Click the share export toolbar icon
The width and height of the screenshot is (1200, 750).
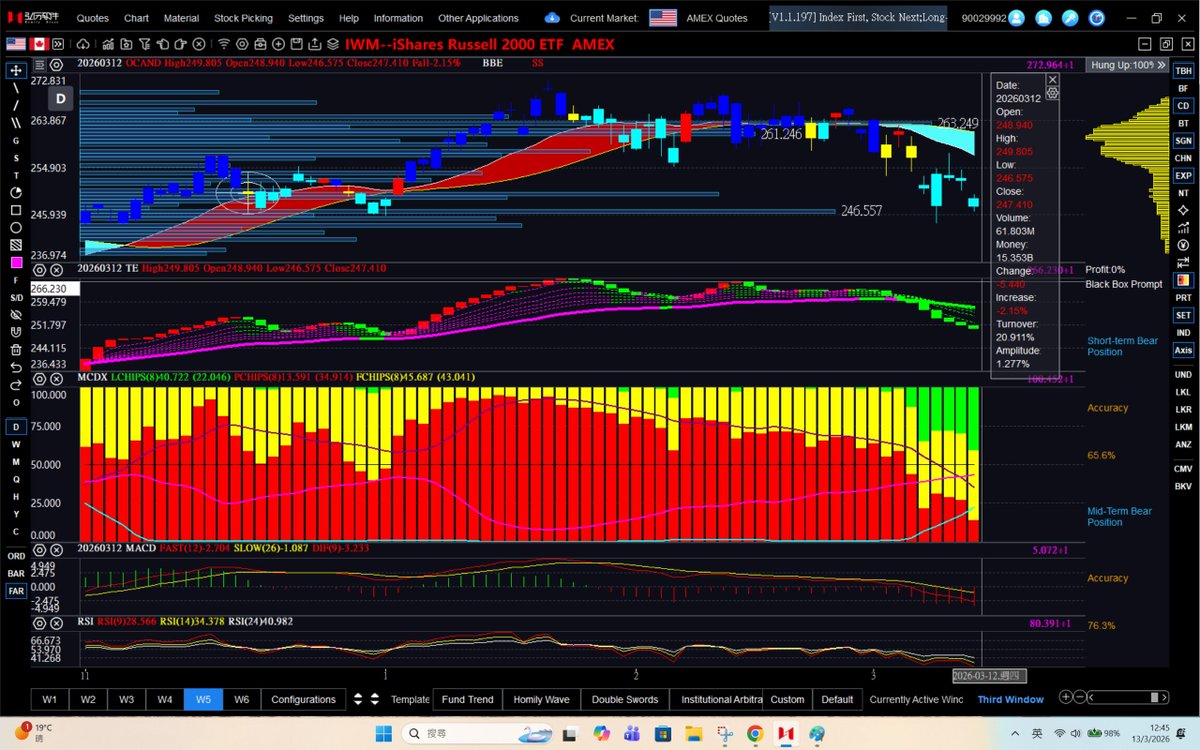tap(315, 44)
